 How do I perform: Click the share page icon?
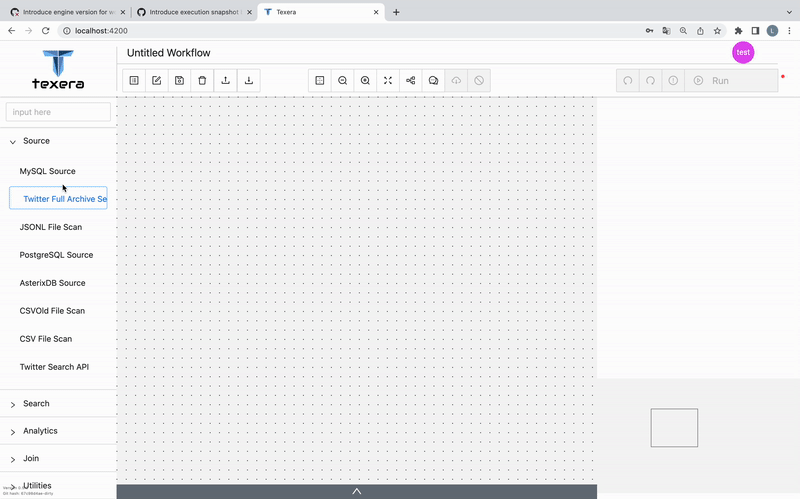pos(701,31)
